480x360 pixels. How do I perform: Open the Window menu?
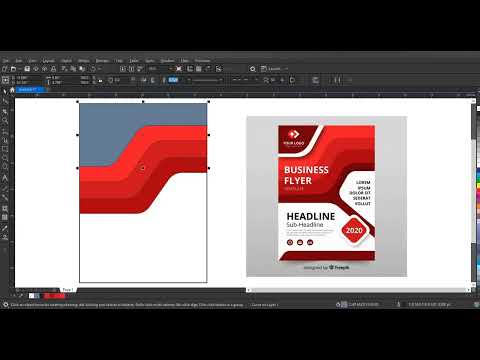pyautogui.click(x=167, y=61)
